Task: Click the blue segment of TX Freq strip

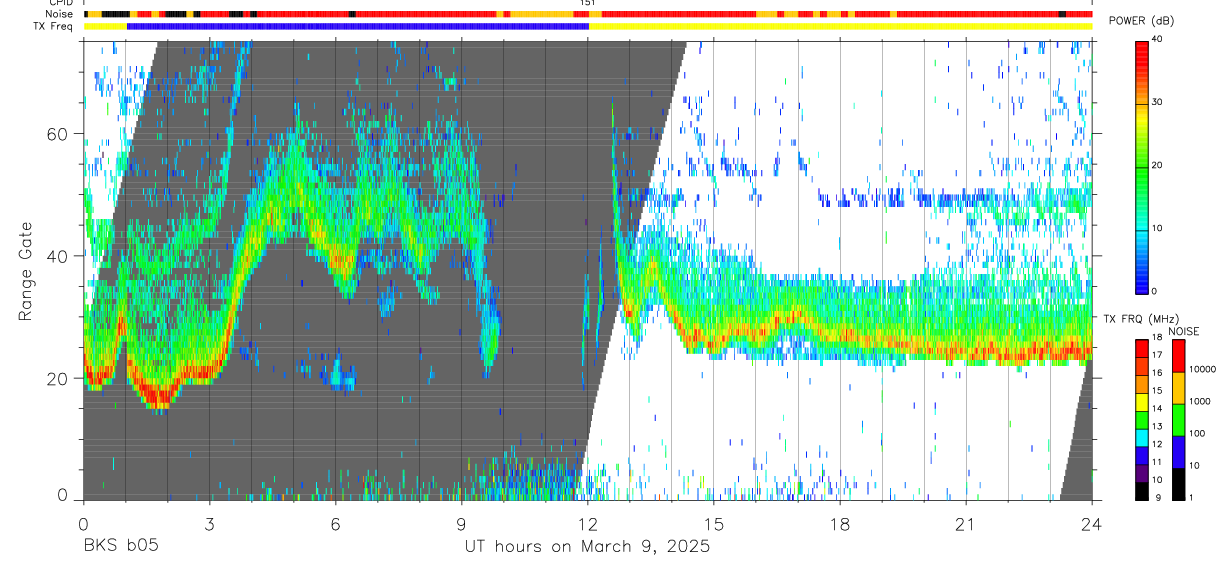Action: pyautogui.click(x=358, y=26)
